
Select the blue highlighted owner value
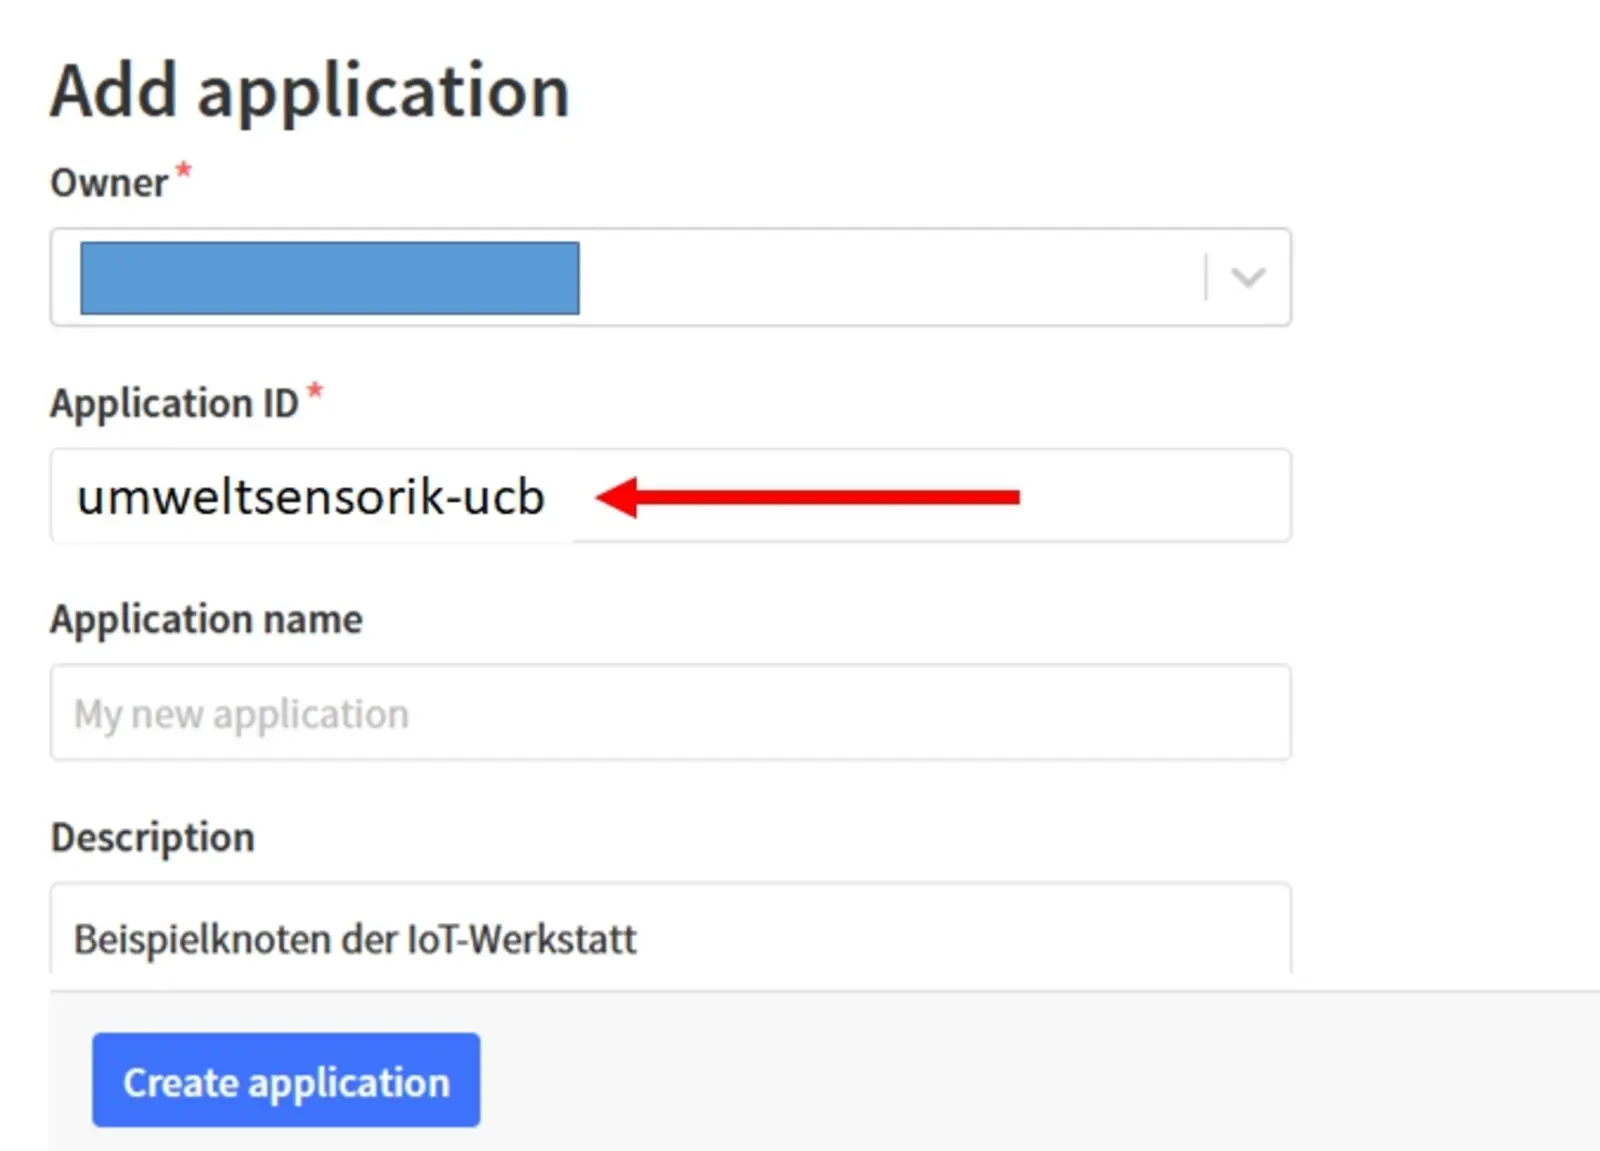tap(329, 278)
